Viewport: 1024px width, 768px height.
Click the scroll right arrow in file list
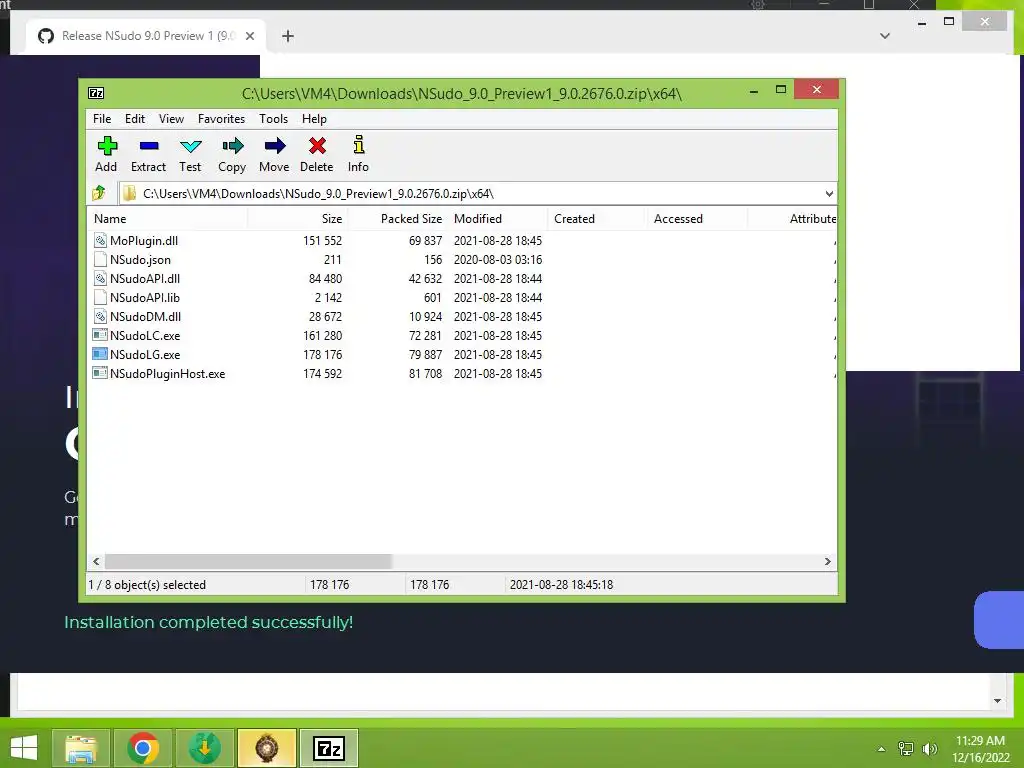point(828,562)
